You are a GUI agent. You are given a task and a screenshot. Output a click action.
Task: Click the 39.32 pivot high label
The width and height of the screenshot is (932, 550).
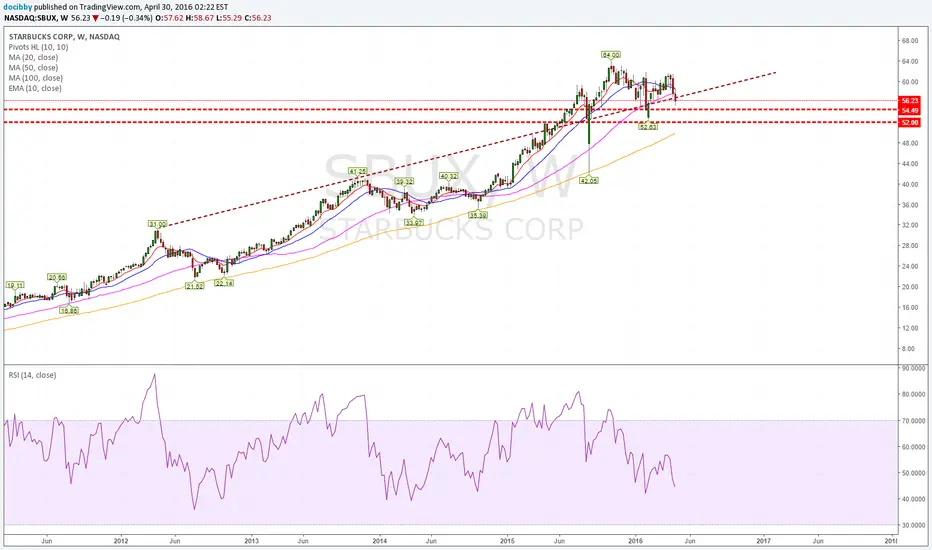coord(404,181)
